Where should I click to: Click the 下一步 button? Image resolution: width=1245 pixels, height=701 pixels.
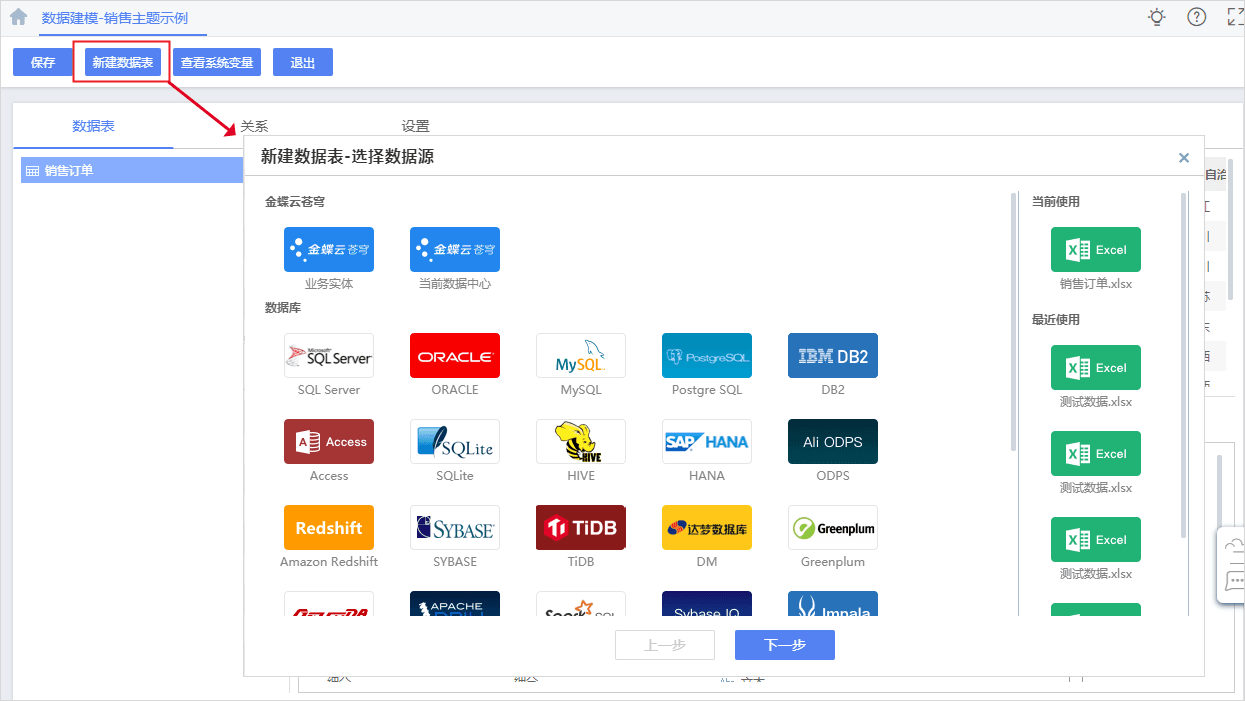[784, 644]
